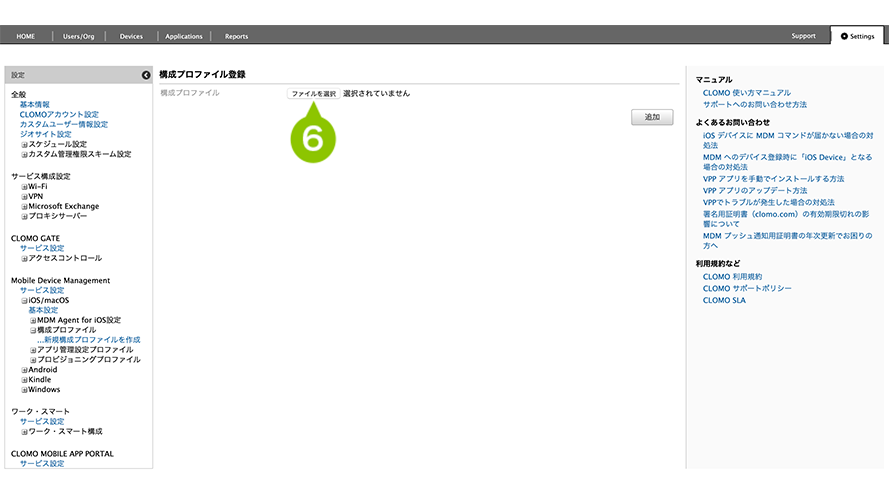The width and height of the screenshot is (889, 500).
Task: Open Support link in top bar
Action: pyautogui.click(x=803, y=36)
